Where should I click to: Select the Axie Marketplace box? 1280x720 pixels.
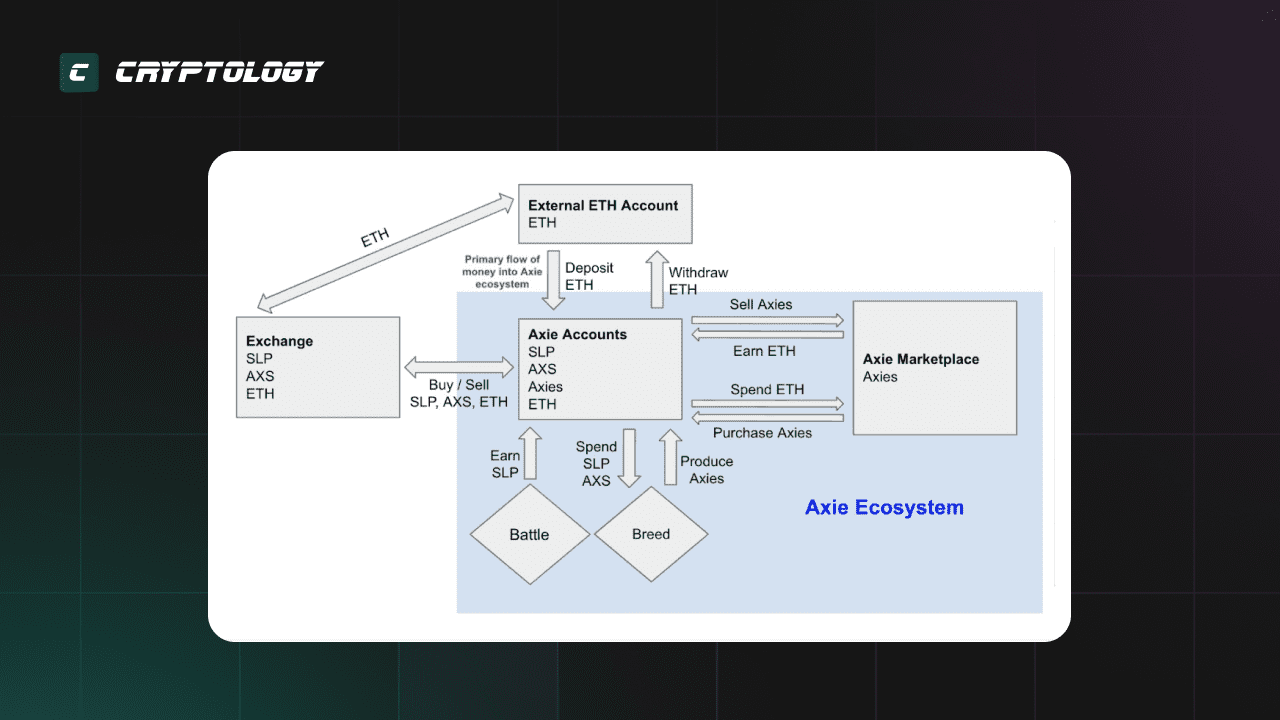point(935,368)
